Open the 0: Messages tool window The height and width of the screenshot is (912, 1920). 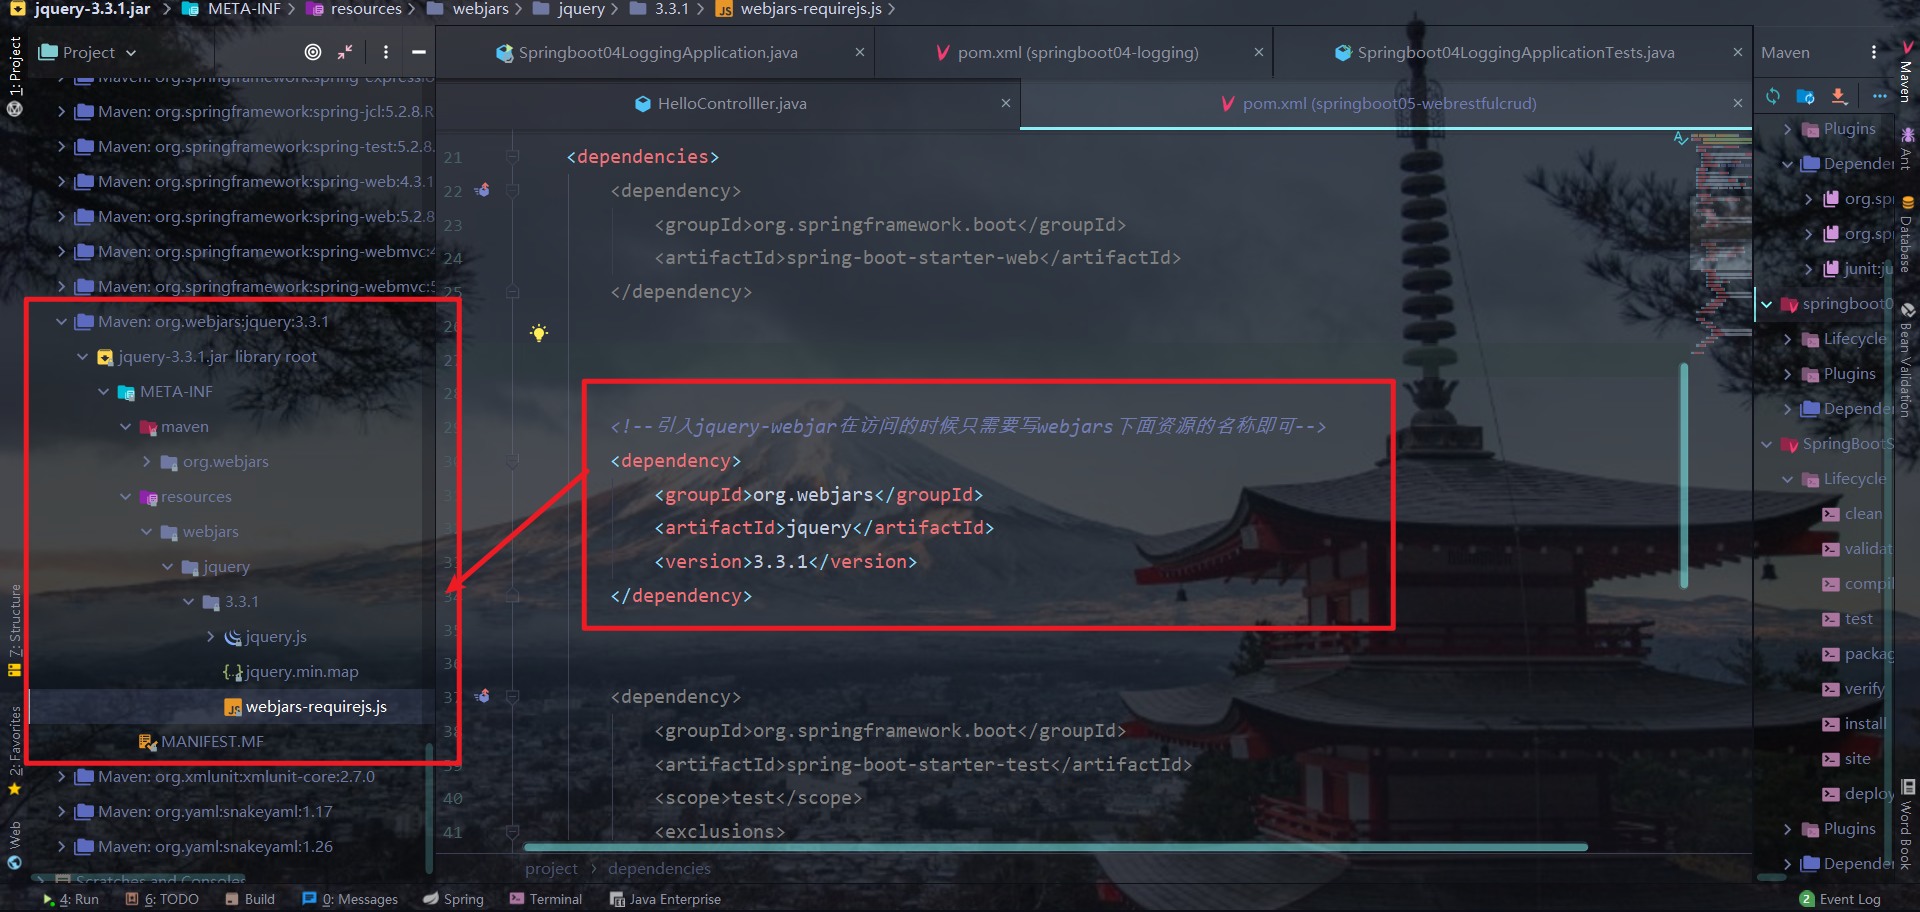350,899
